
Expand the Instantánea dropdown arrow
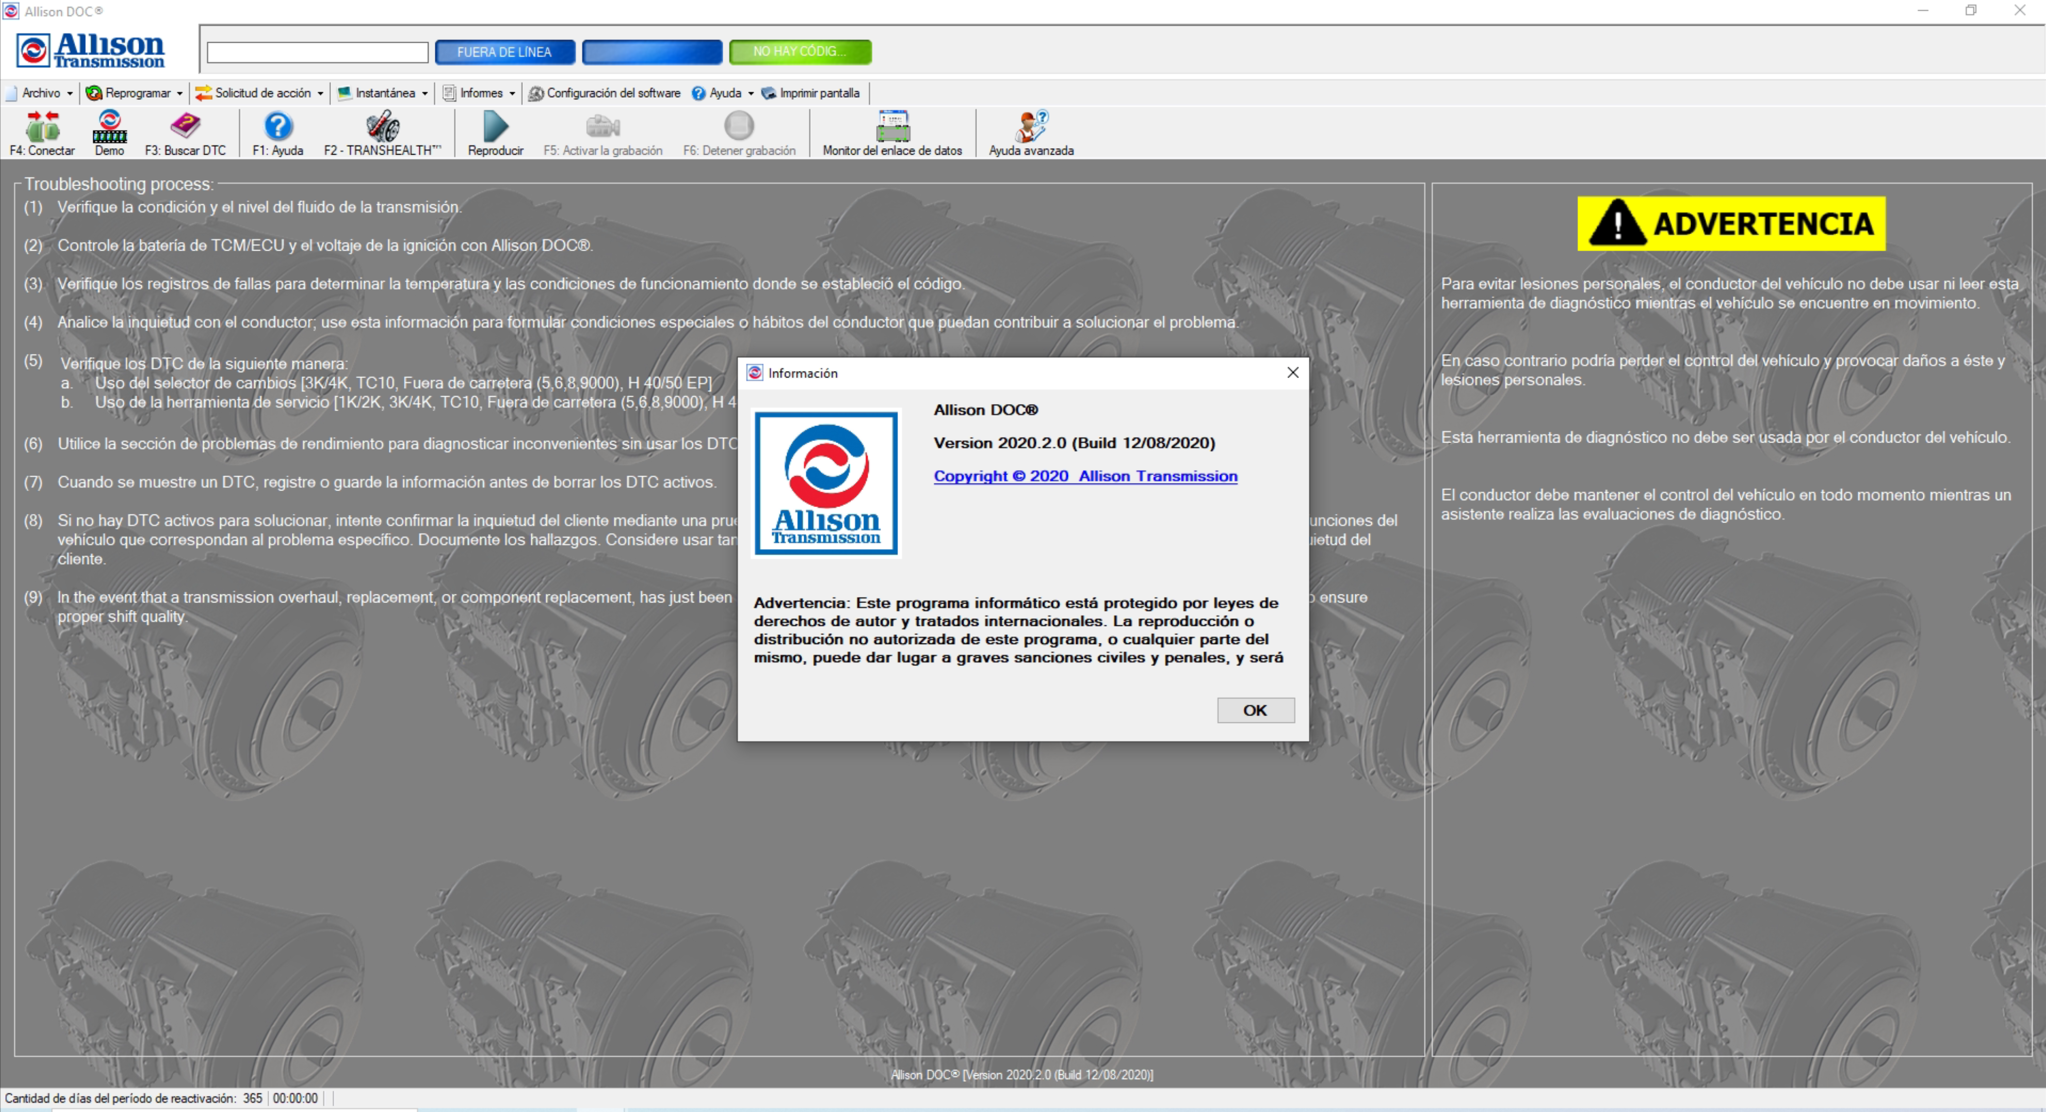point(424,94)
